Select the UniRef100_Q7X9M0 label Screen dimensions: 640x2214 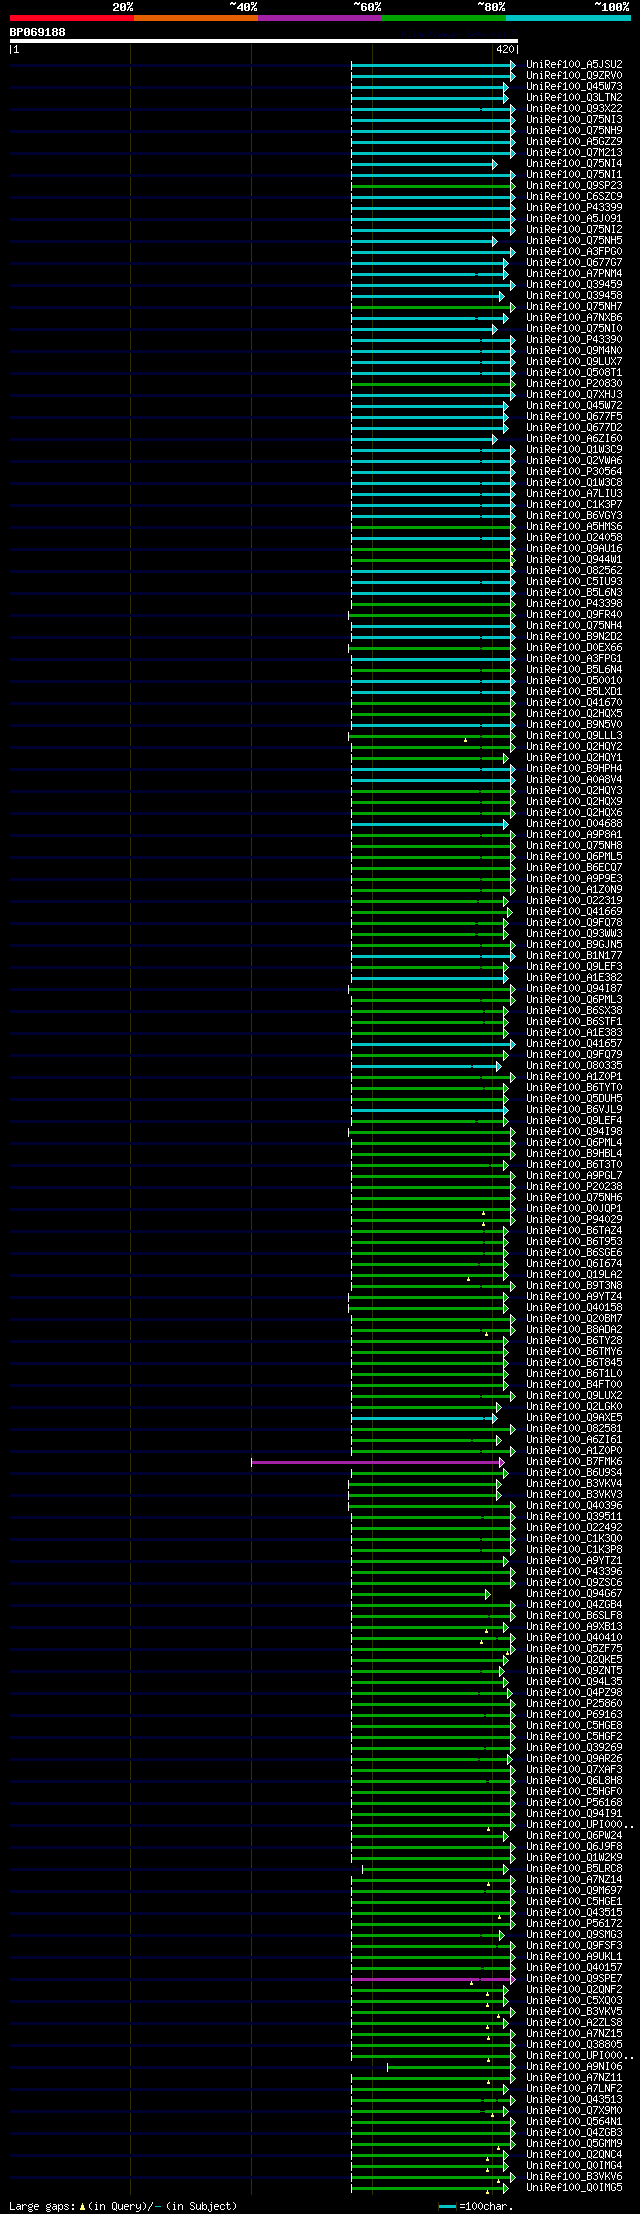tap(574, 2111)
